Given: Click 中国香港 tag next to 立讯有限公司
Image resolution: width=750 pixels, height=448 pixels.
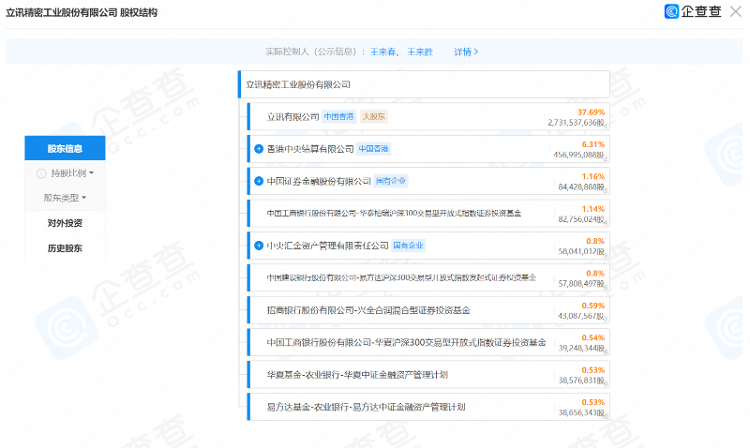Looking at the screenshot, I should click(x=339, y=117).
